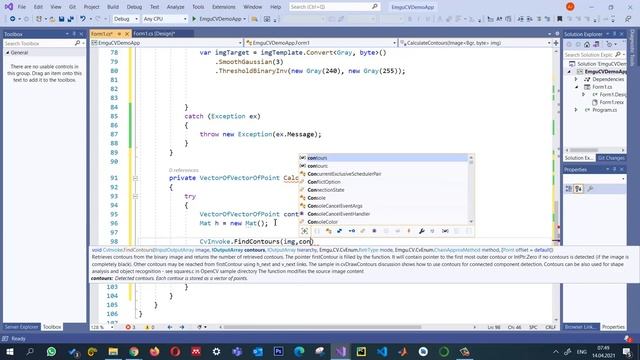Open the EmguCVDemoApp.Form1 type dropdown

pos(321,42)
